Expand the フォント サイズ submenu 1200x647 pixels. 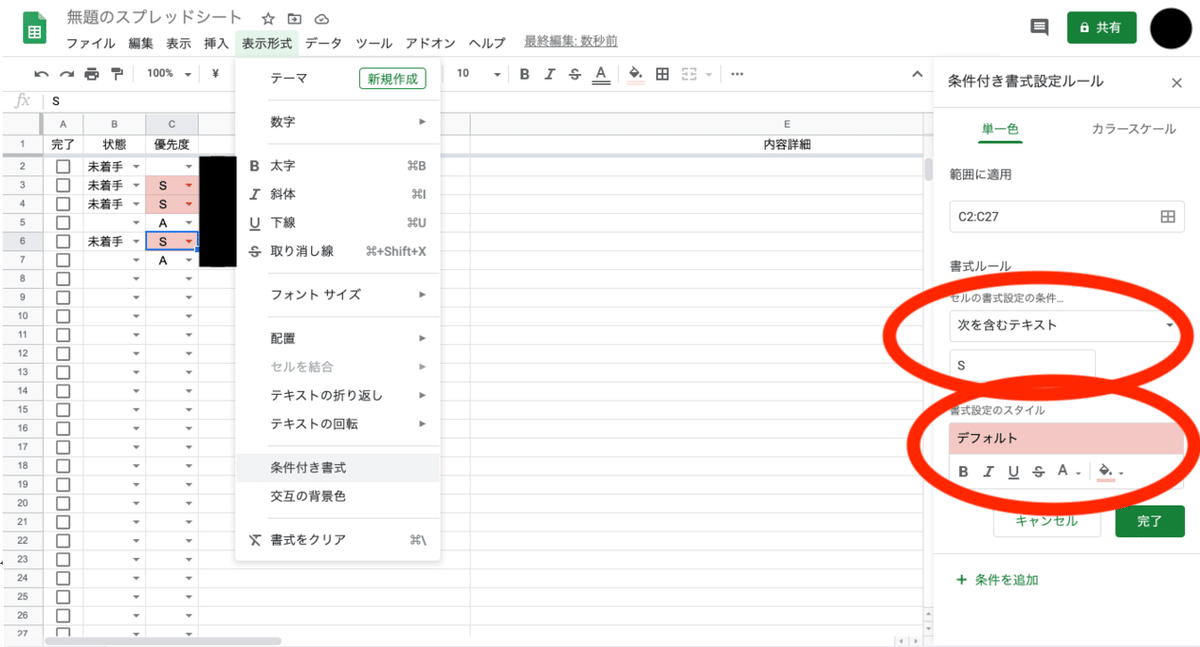(x=337, y=295)
